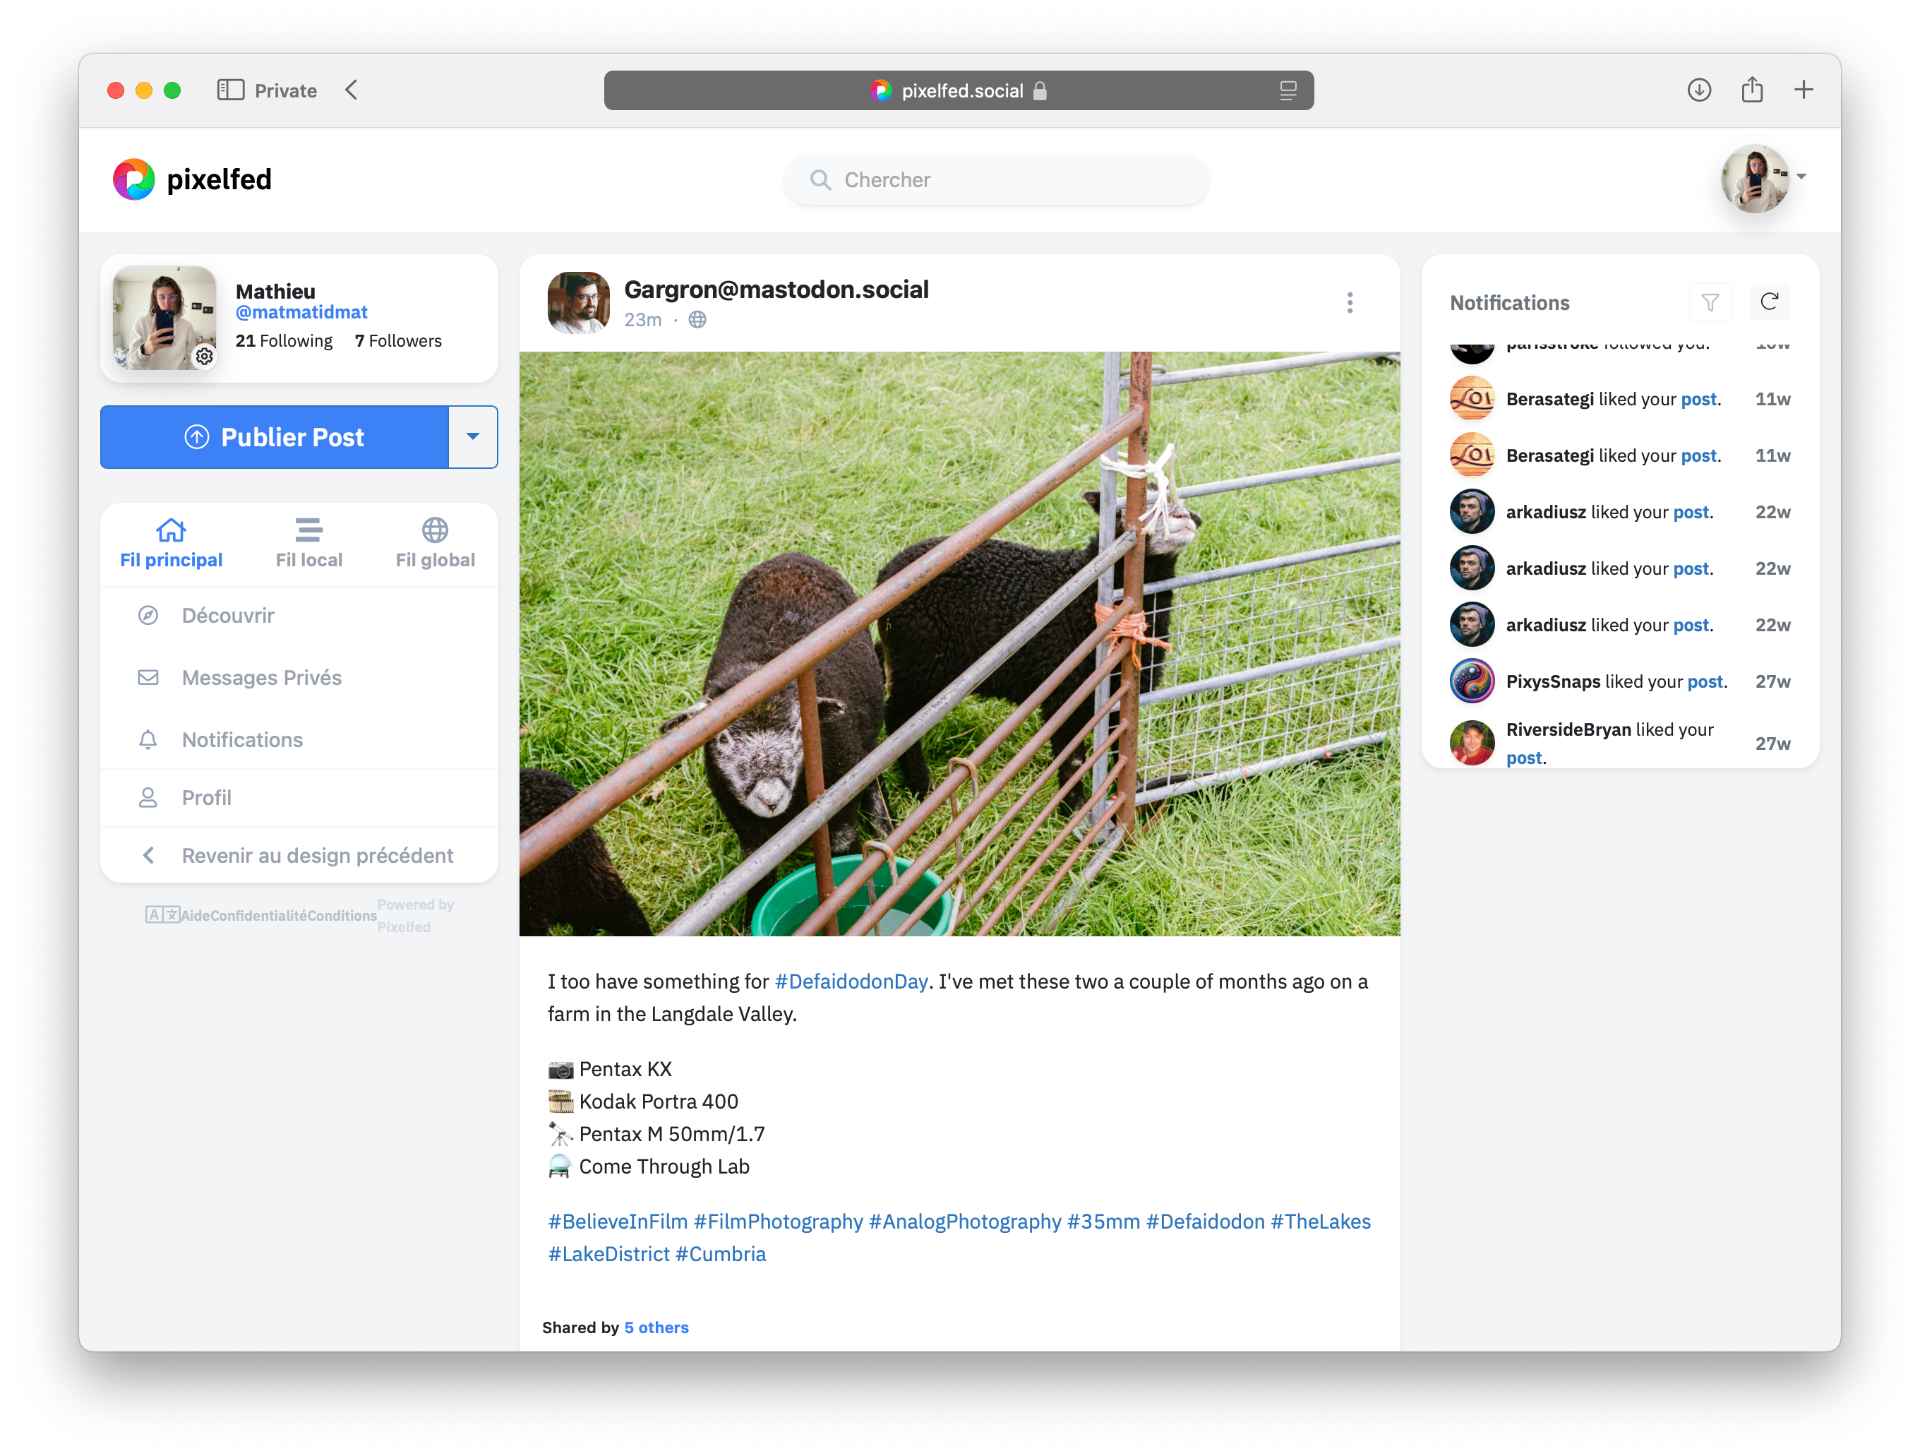The height and width of the screenshot is (1456, 1920).
Task: Go back with Safari's back chevron
Action: pos(351,90)
